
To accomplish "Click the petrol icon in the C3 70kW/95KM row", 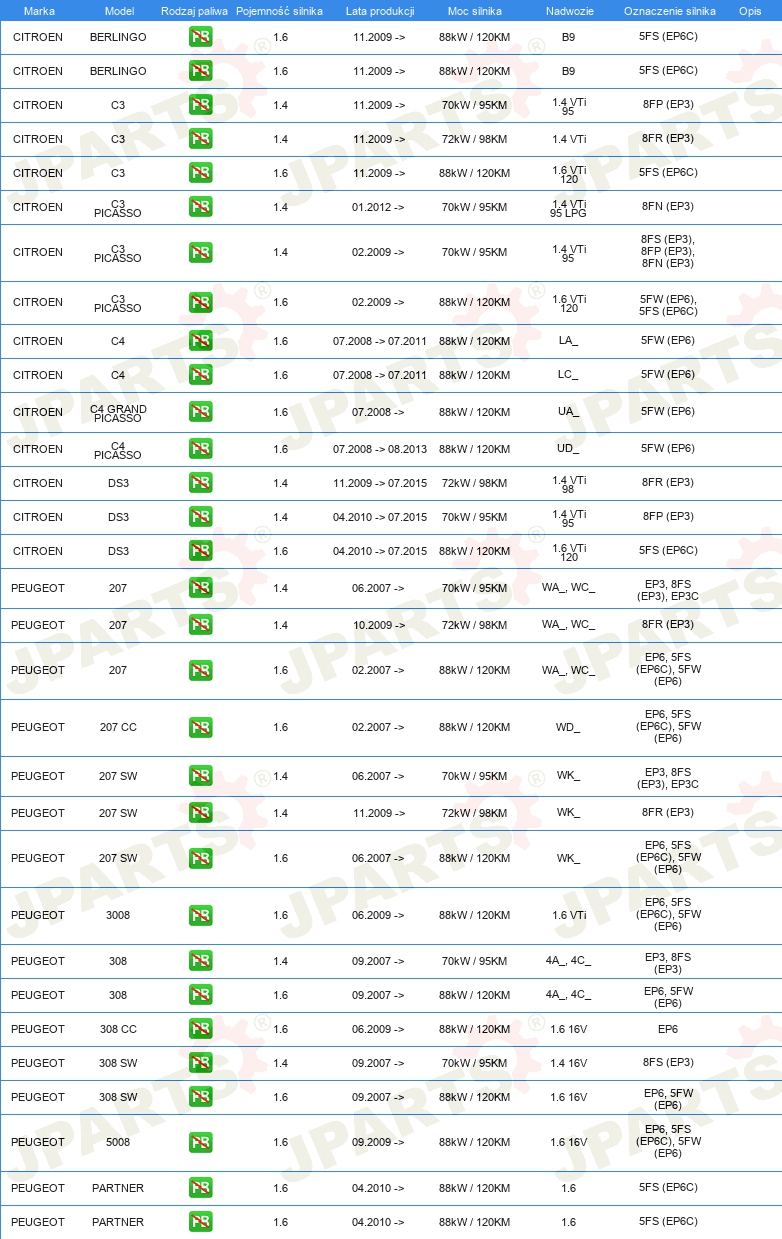I will [x=200, y=105].
